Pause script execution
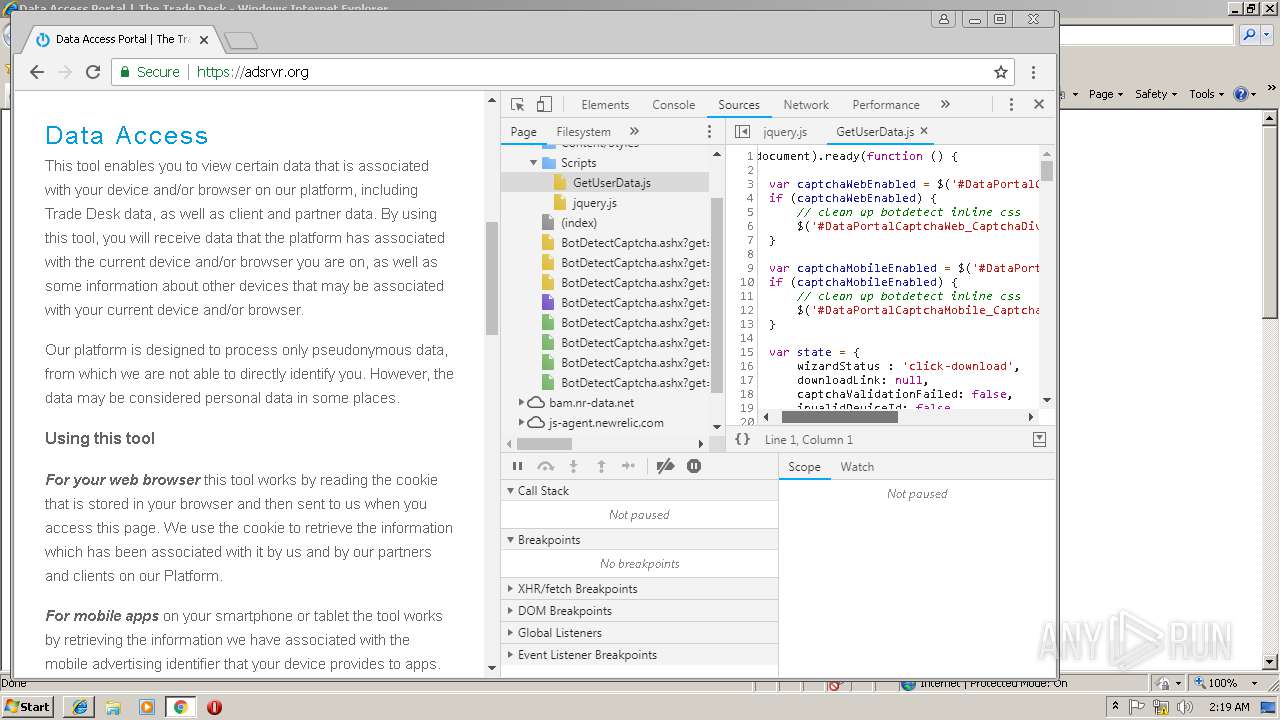Viewport: 1280px width, 720px height. point(517,466)
